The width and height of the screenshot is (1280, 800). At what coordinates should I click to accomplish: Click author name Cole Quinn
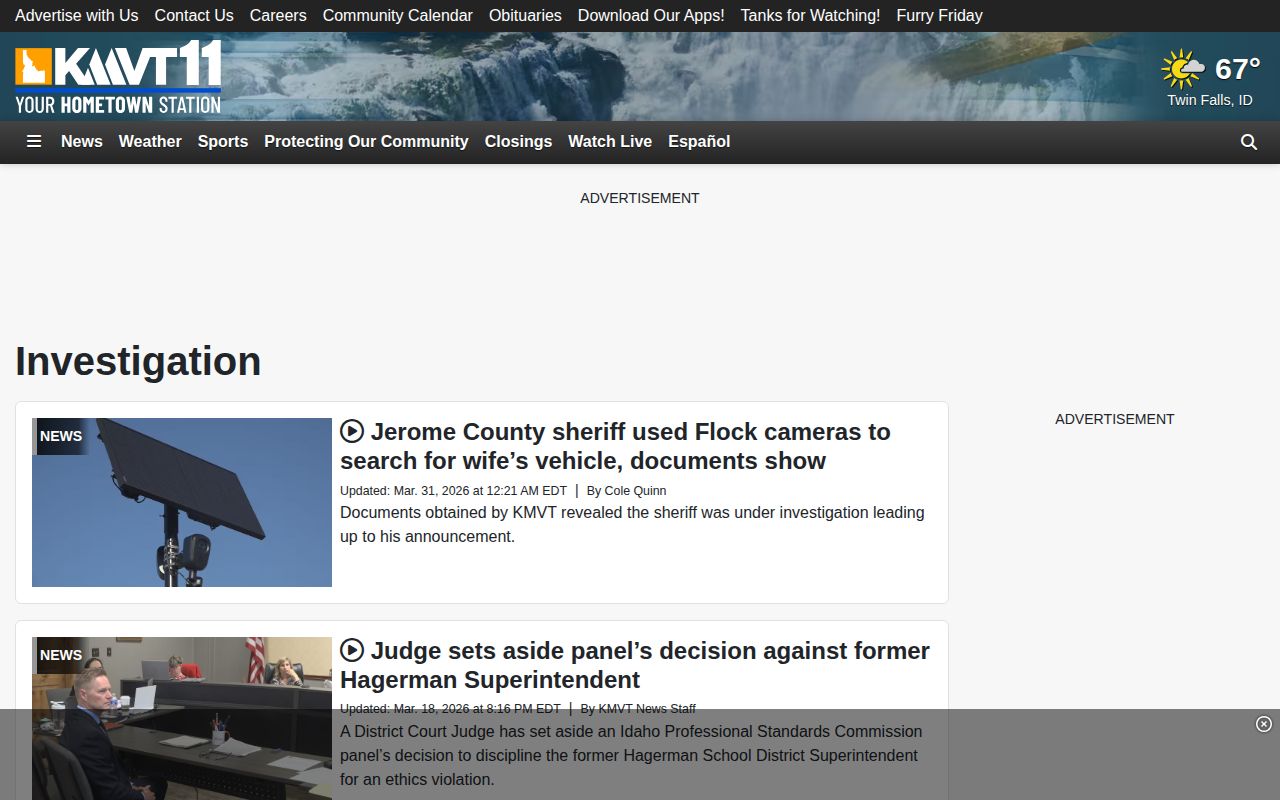coord(635,491)
